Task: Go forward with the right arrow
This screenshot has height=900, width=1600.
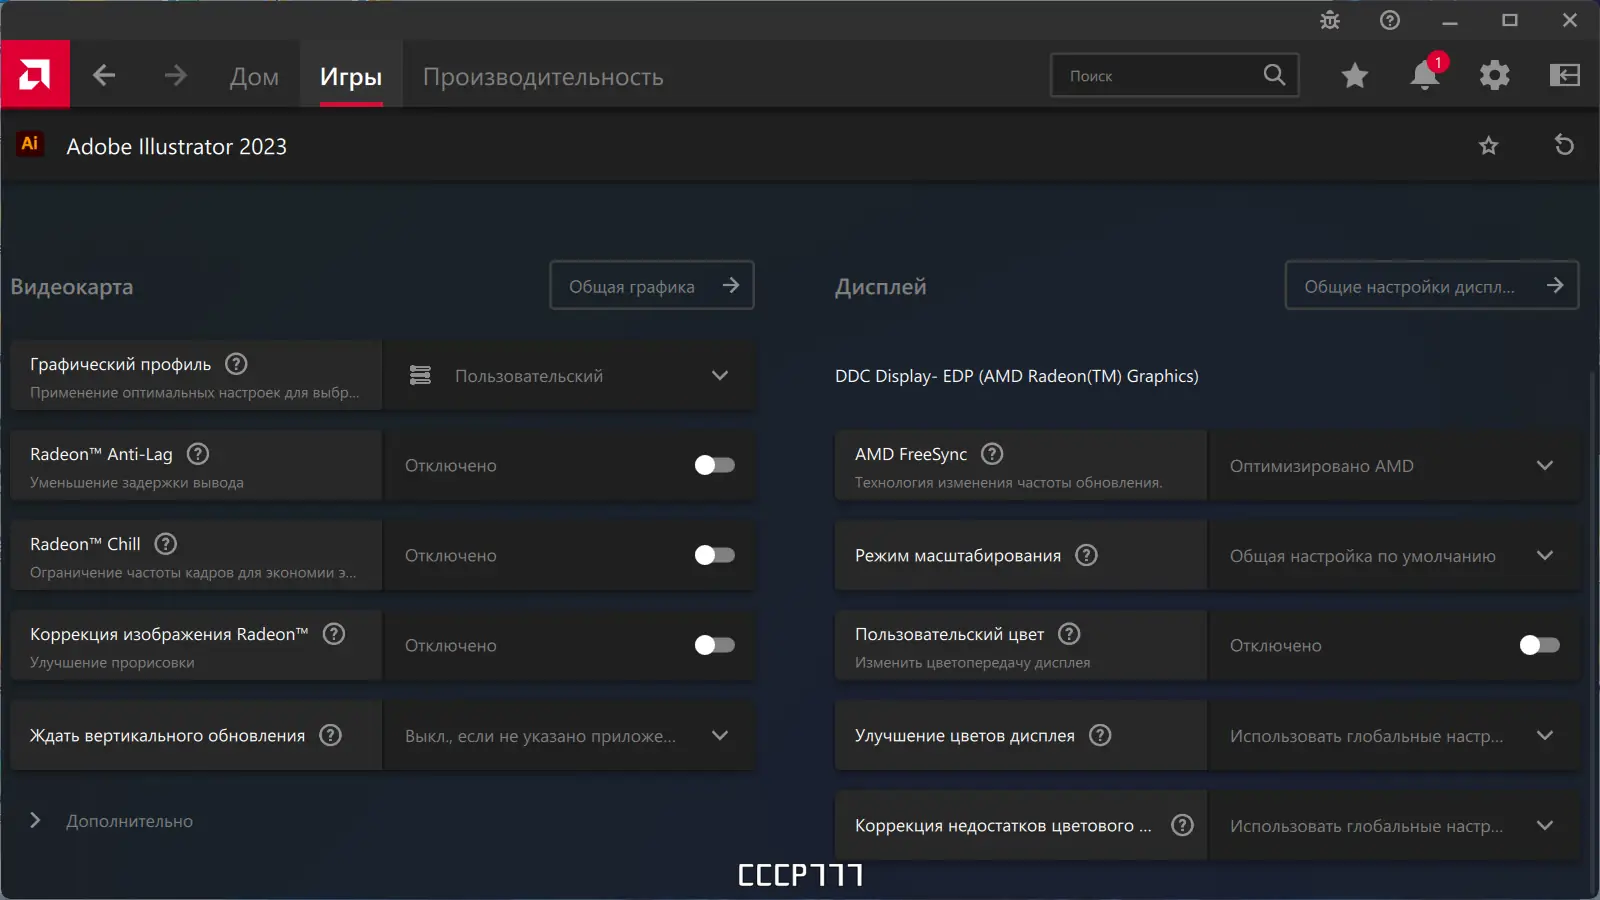Action: [176, 75]
